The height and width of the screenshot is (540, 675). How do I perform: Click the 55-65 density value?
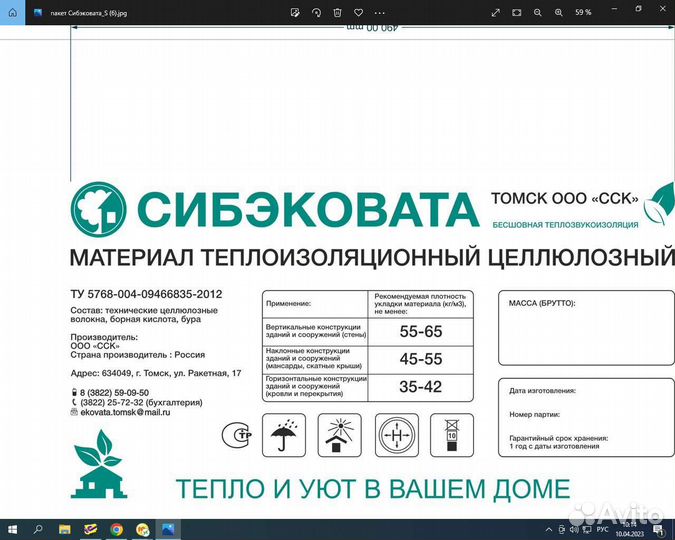pos(421,332)
